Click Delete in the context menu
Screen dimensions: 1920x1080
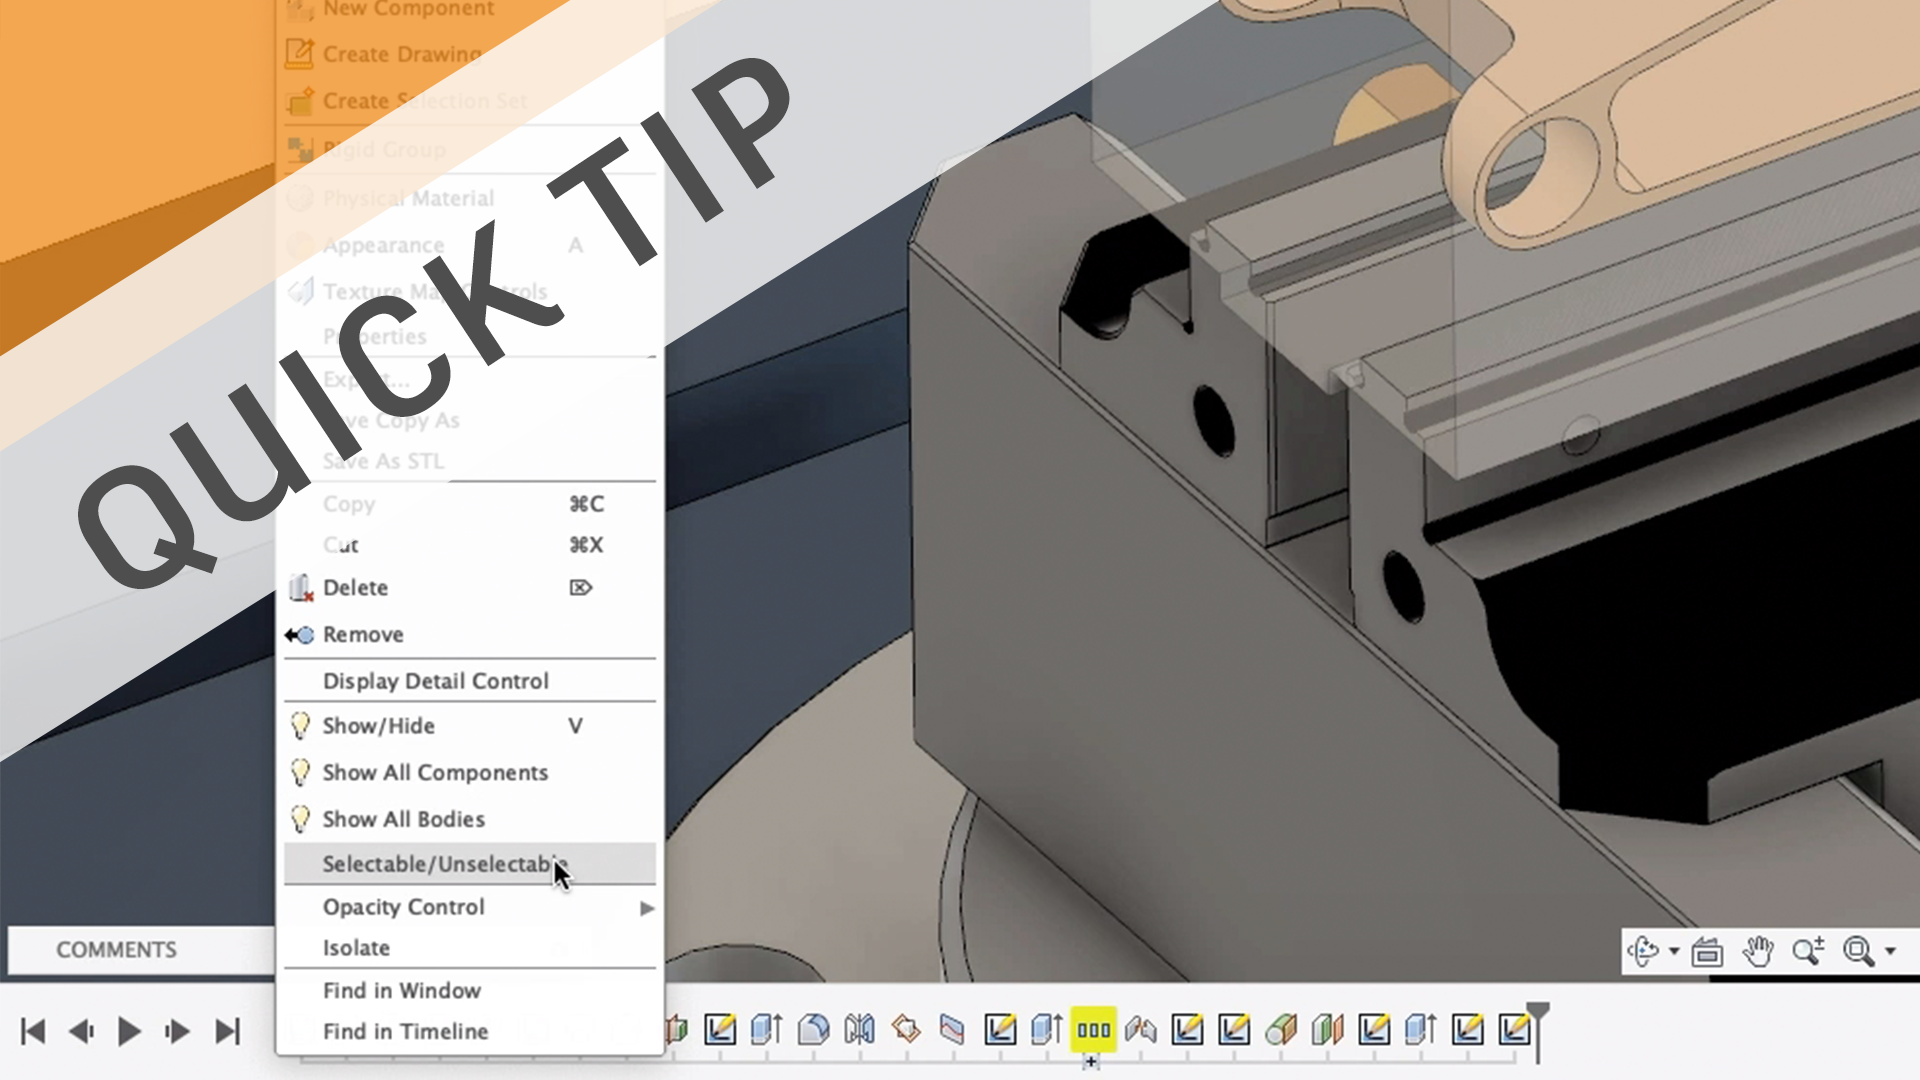(x=355, y=588)
